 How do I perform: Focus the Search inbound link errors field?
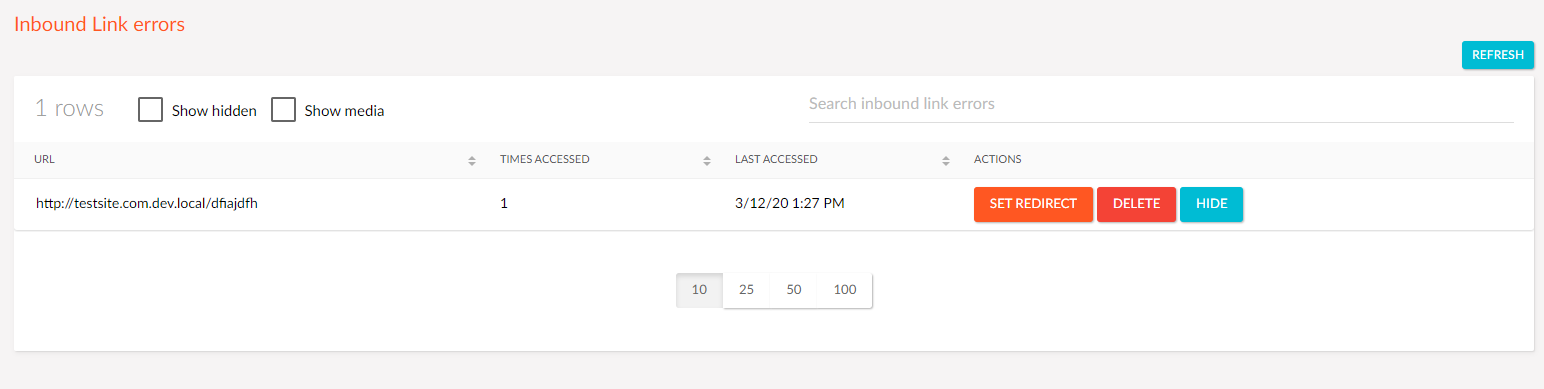tap(1161, 104)
